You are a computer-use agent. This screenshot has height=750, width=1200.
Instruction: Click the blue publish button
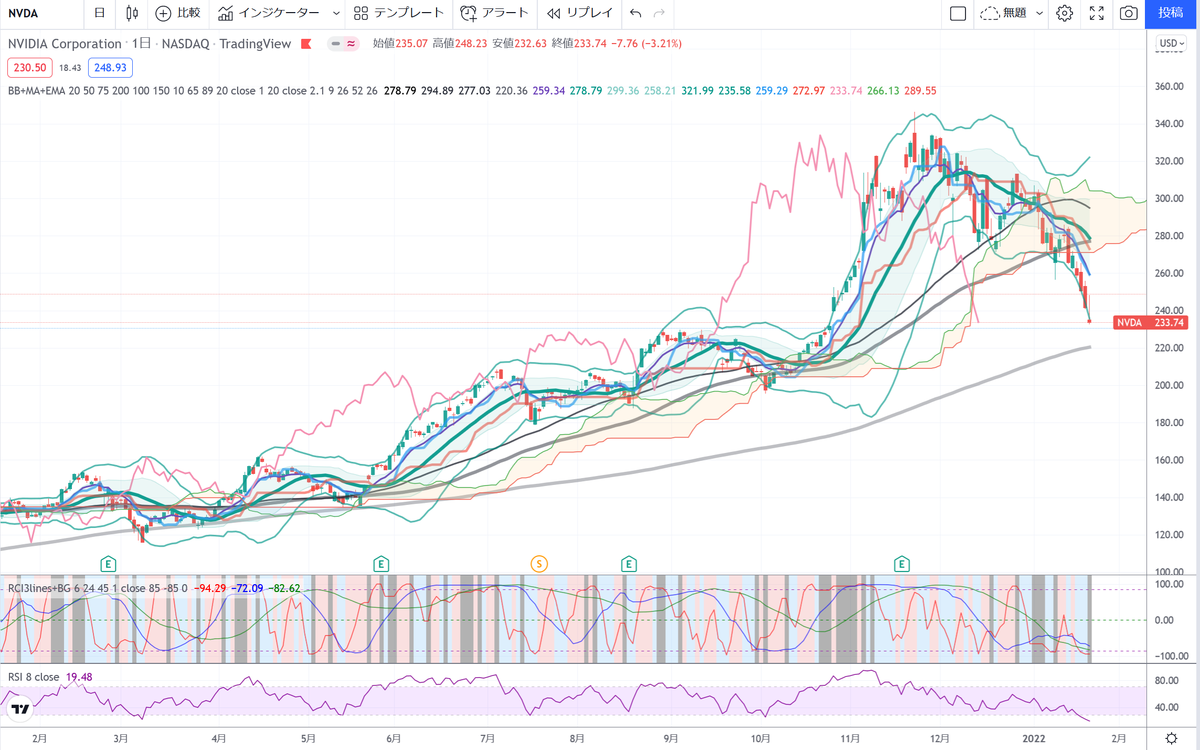click(1172, 13)
